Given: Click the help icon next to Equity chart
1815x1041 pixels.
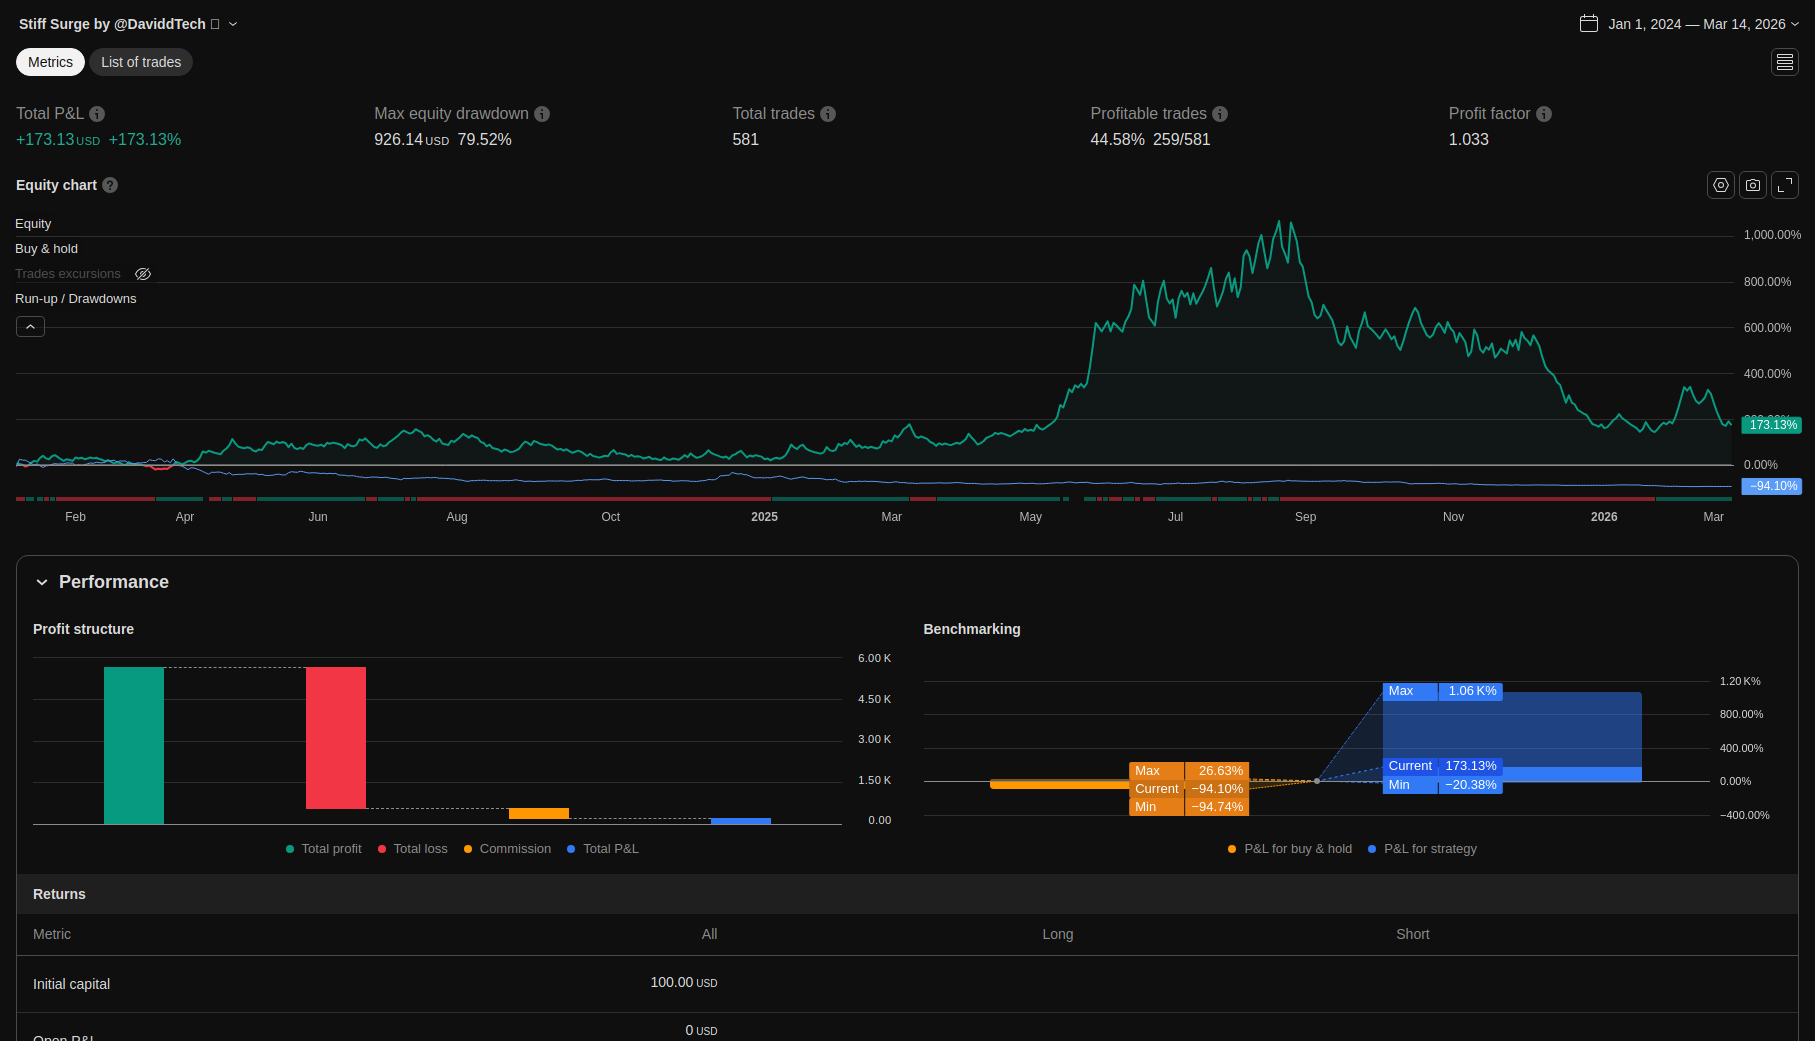Looking at the screenshot, I should 110,185.
